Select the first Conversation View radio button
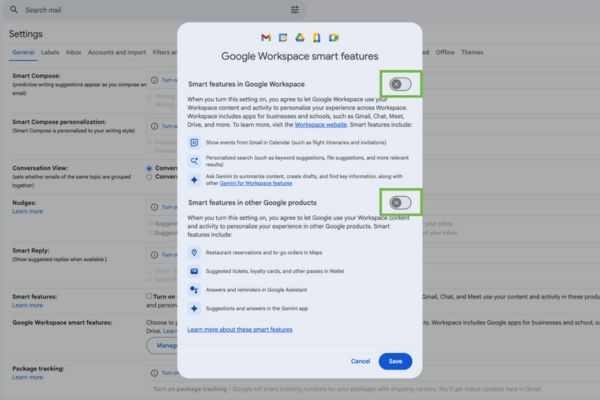Viewport: 600px width, 400px height. [150, 168]
